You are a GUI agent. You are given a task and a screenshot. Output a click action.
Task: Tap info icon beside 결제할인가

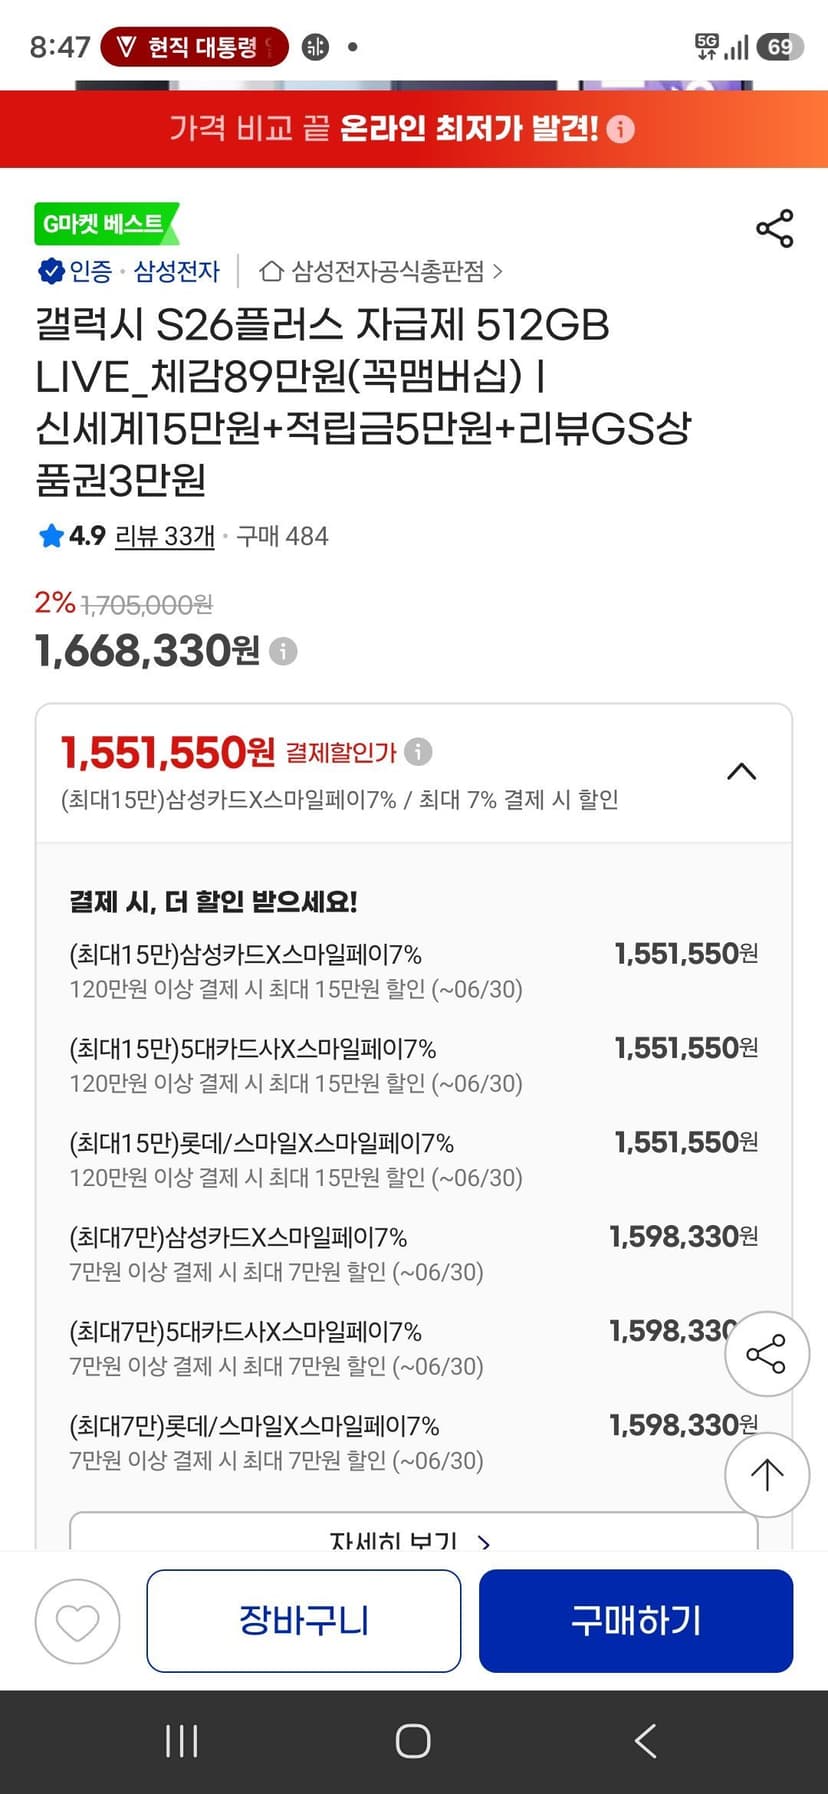pos(418,751)
